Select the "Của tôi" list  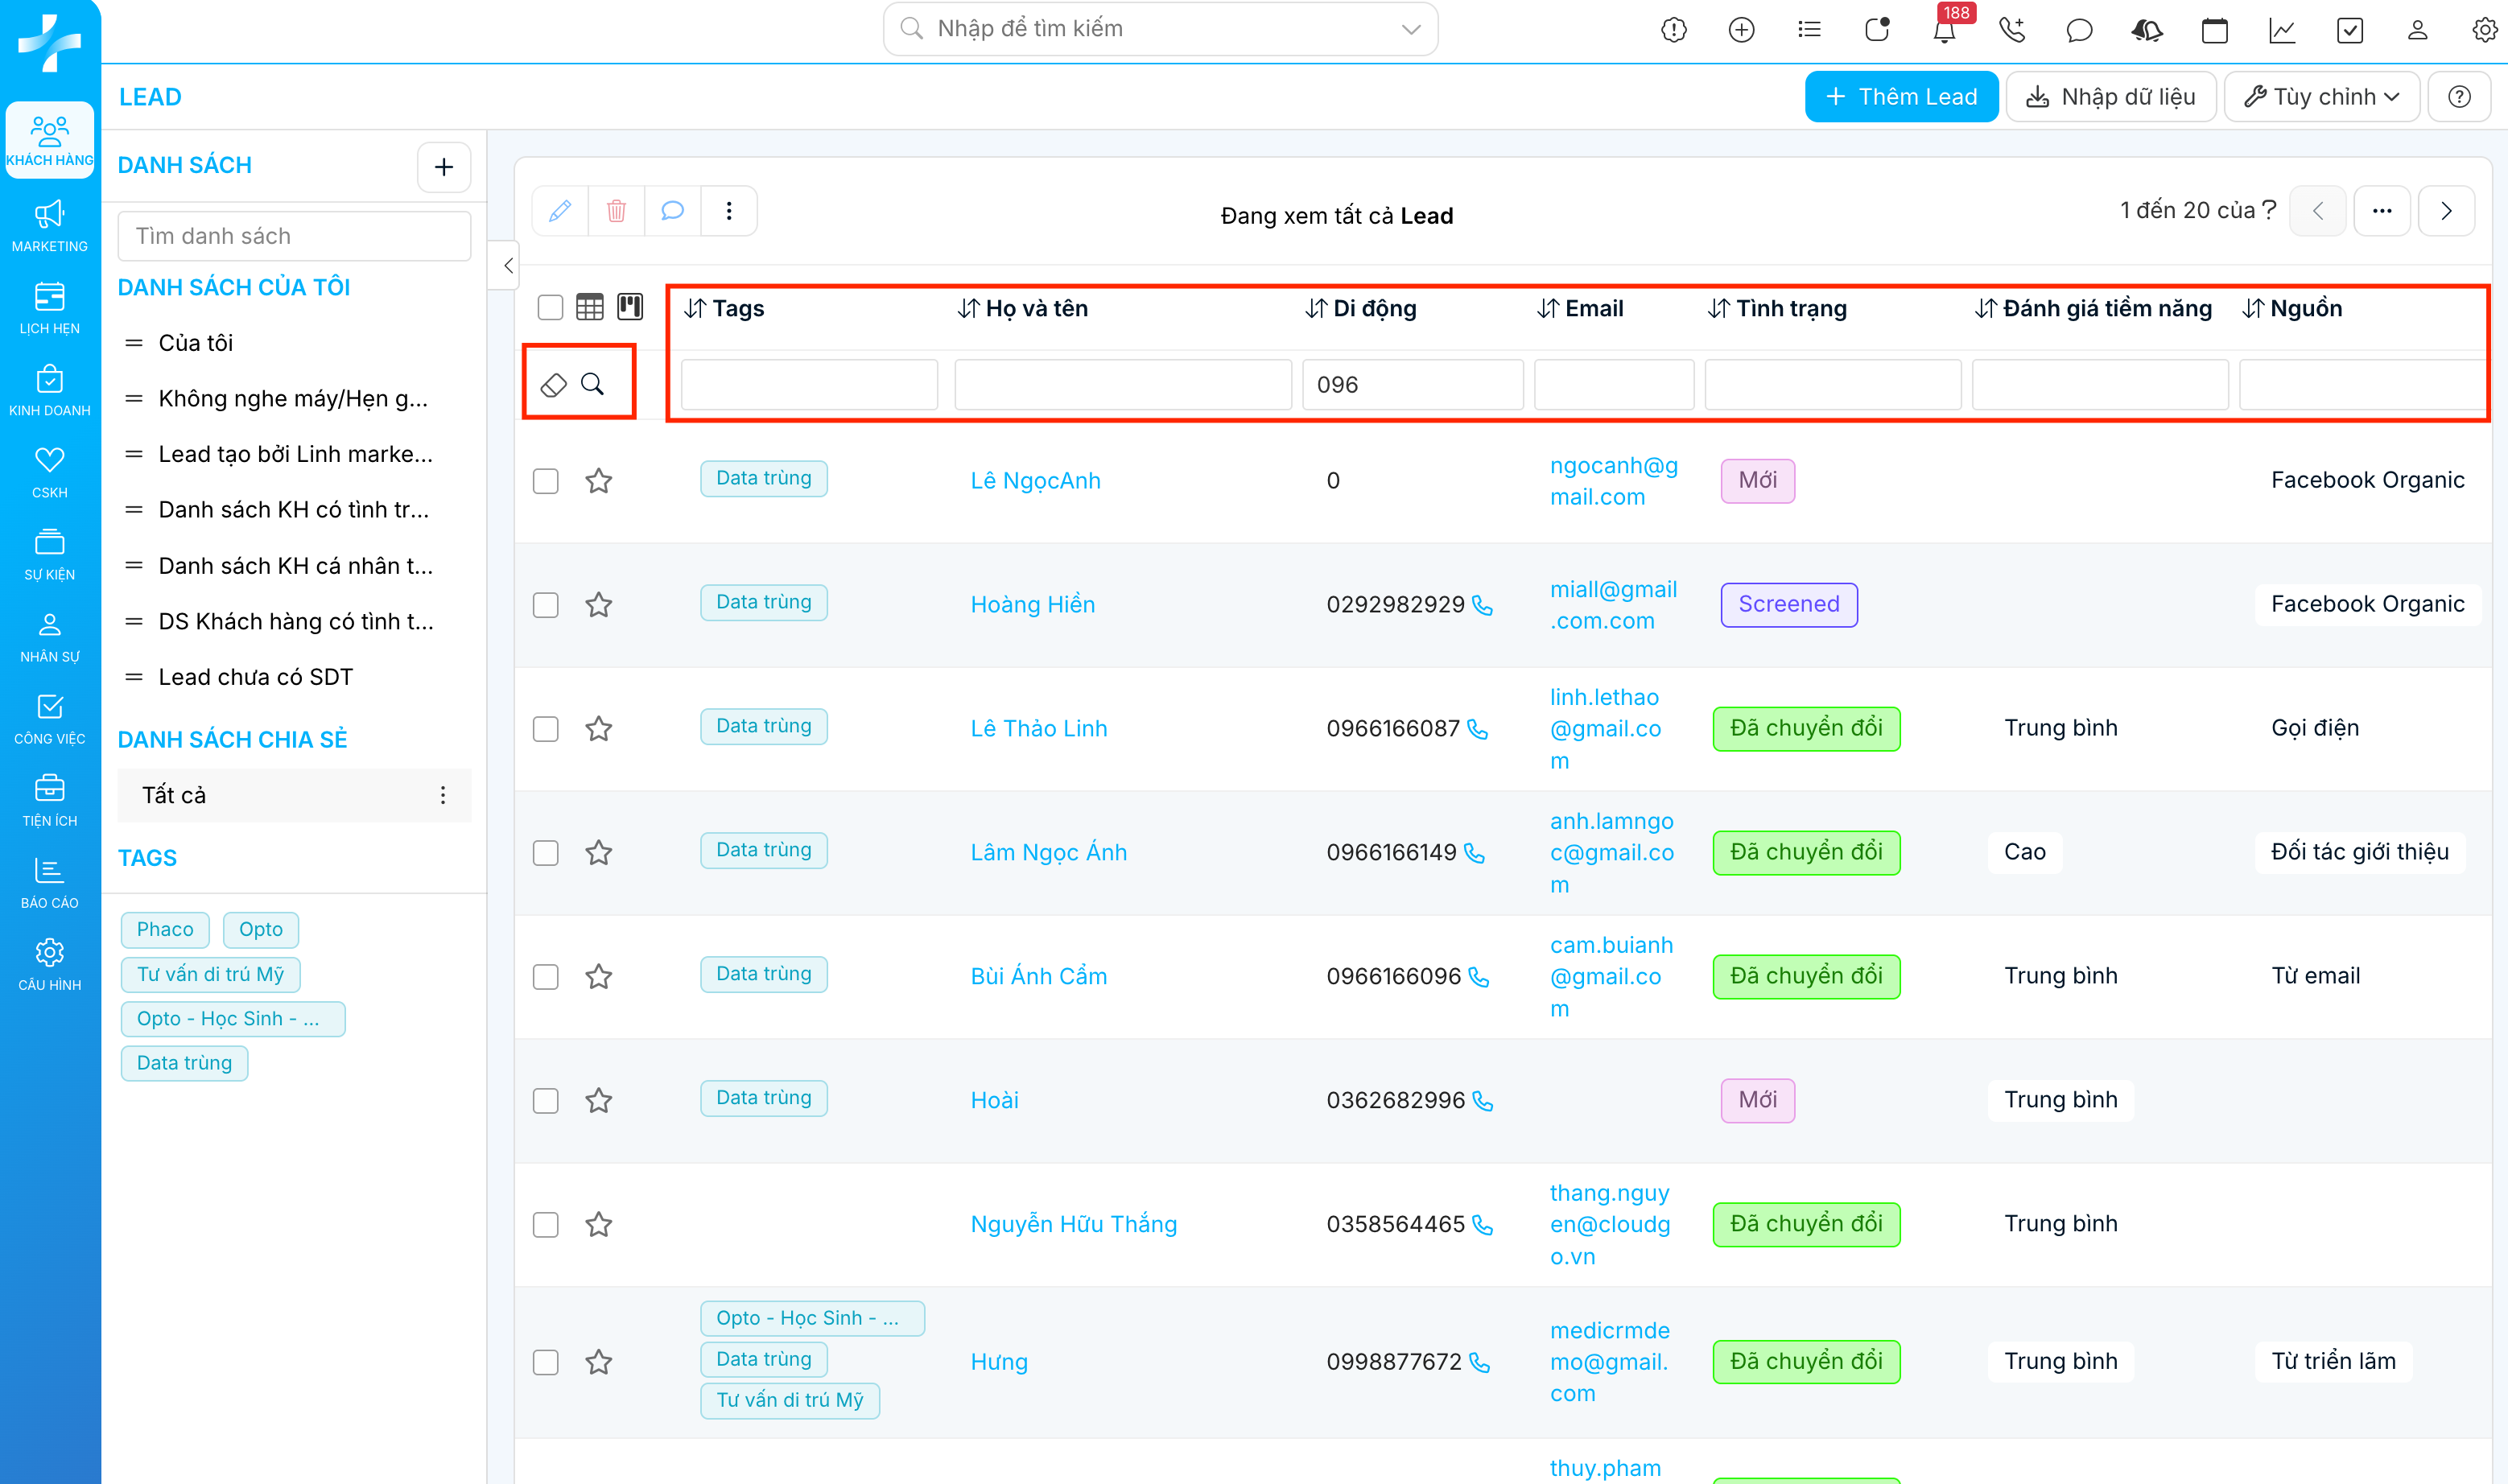coord(196,343)
